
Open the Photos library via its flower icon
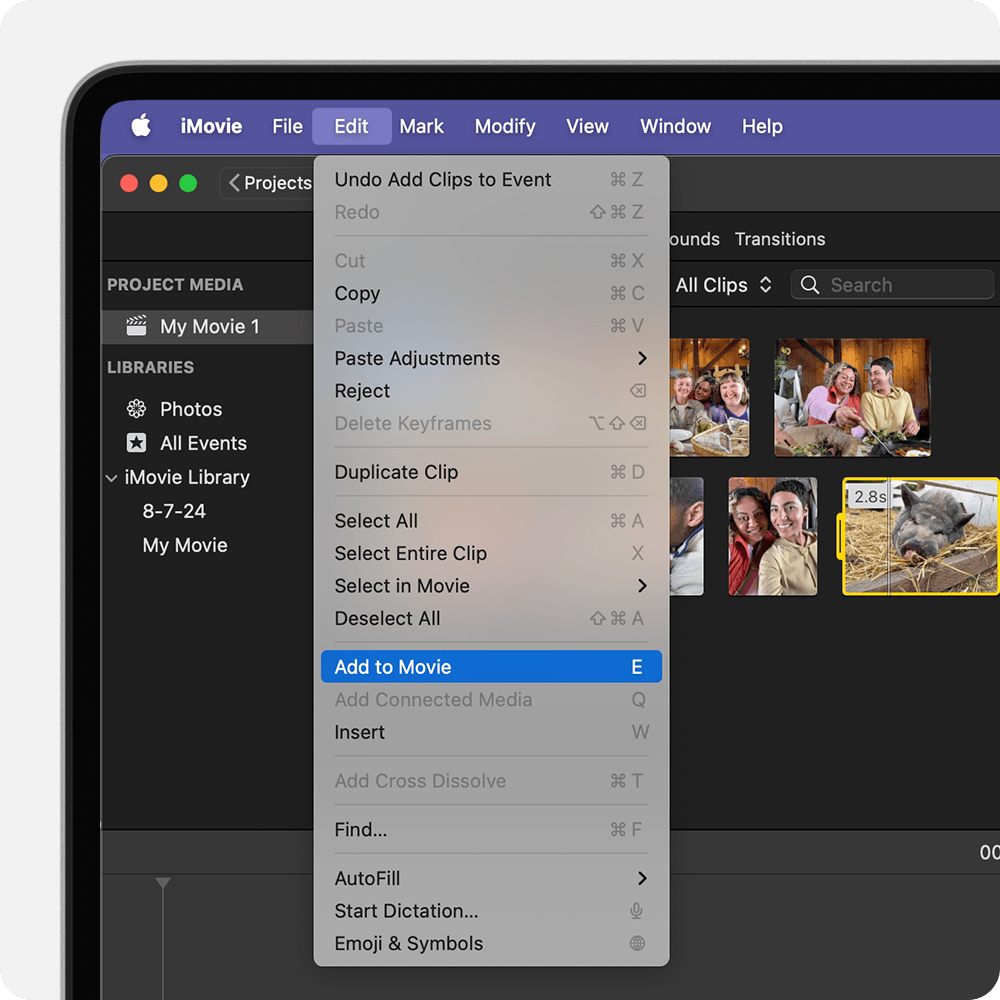click(135, 409)
